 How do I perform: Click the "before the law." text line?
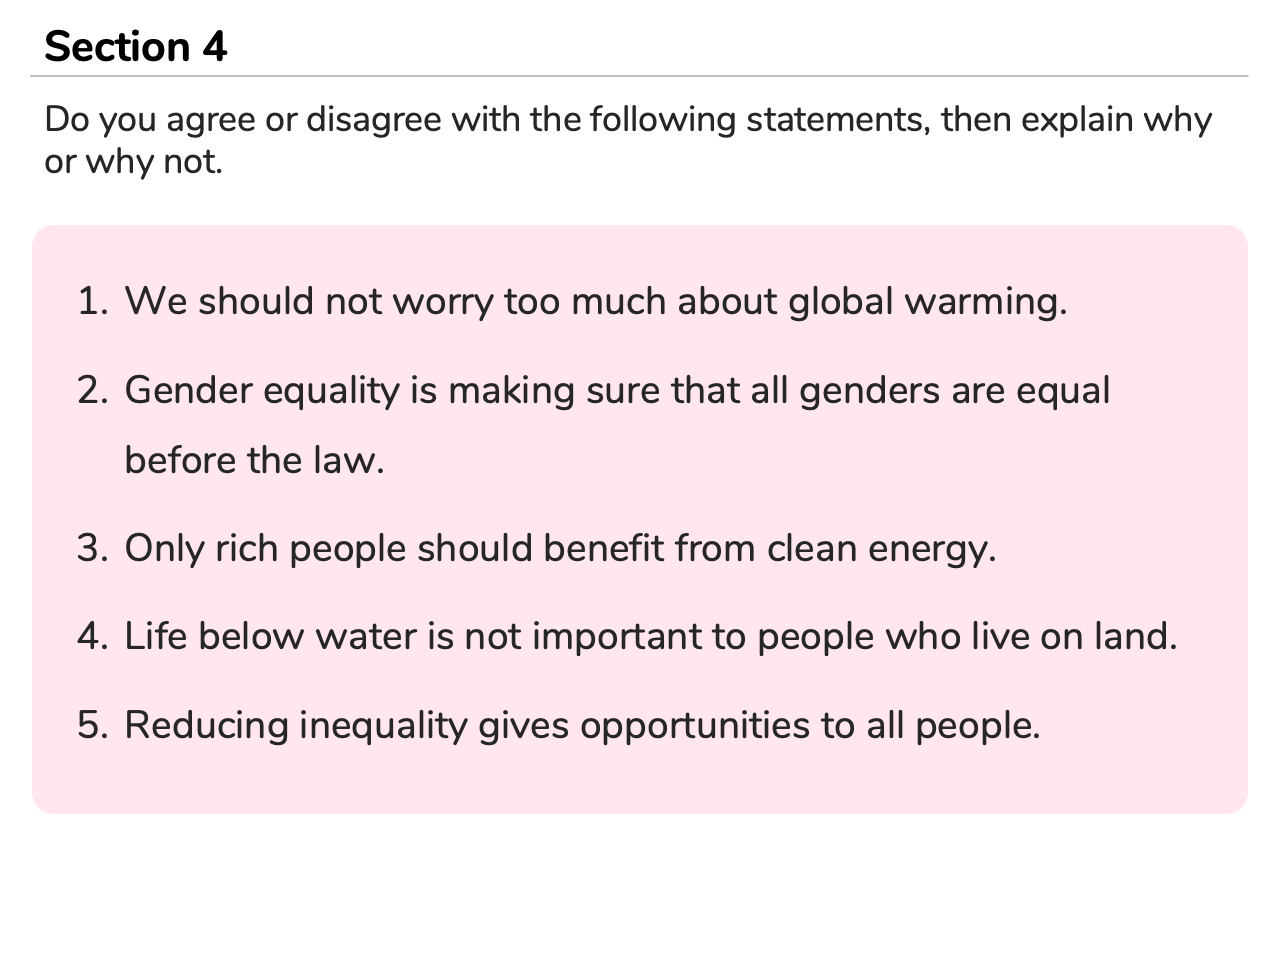tap(254, 460)
